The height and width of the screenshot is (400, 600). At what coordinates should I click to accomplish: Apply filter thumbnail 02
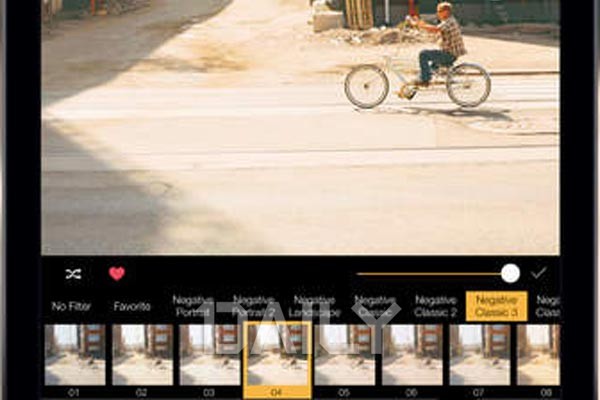(142, 355)
